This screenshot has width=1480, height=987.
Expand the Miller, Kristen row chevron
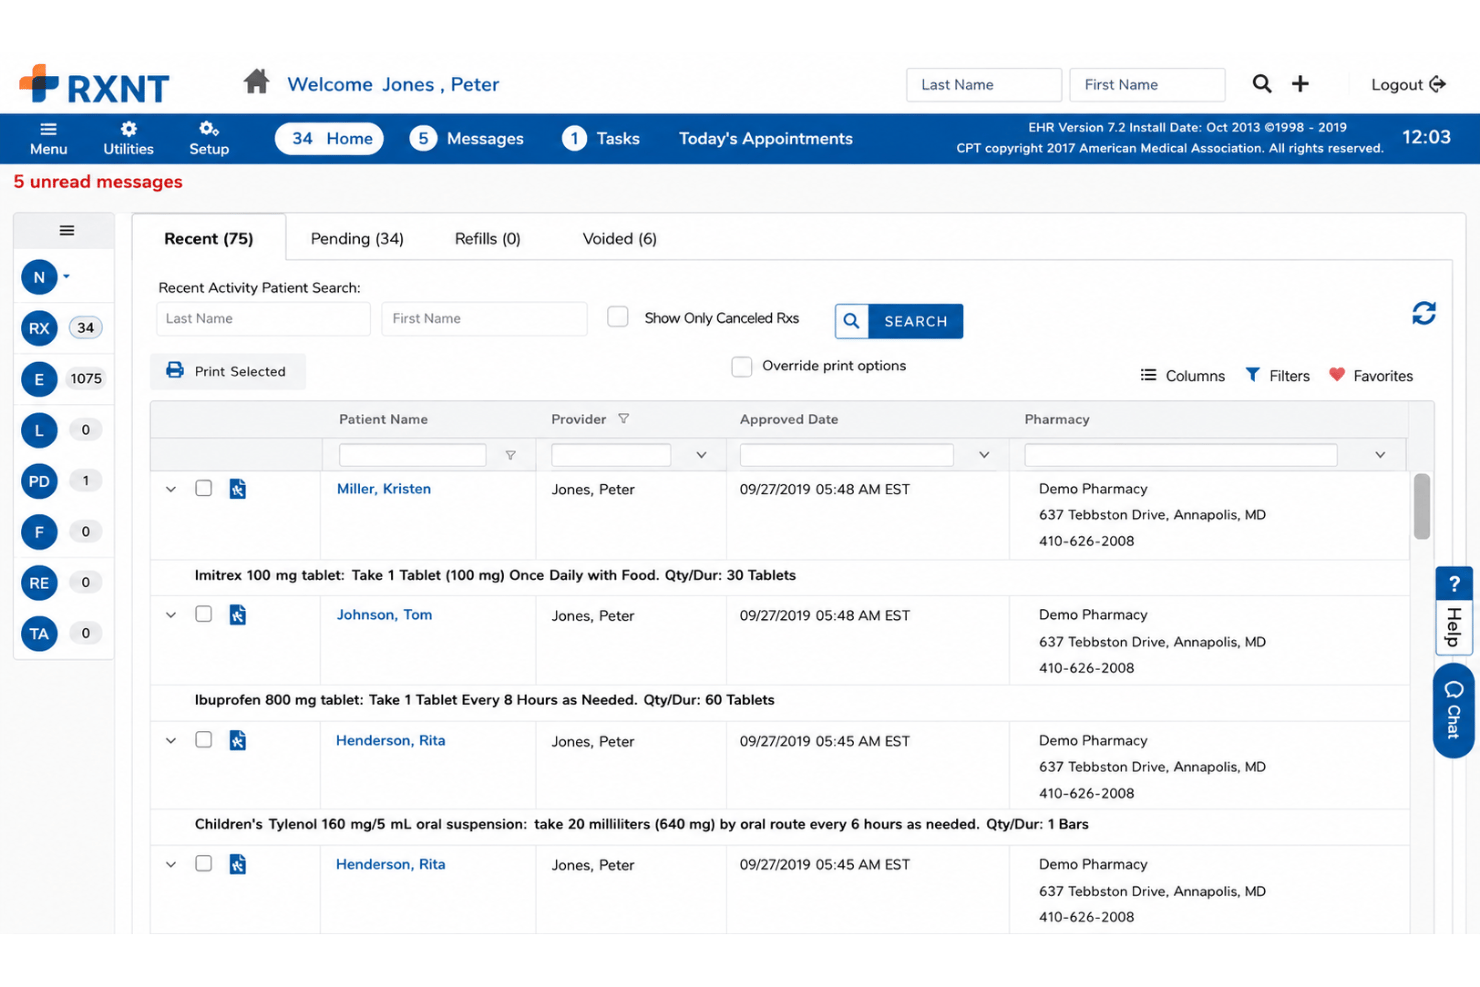(x=171, y=489)
